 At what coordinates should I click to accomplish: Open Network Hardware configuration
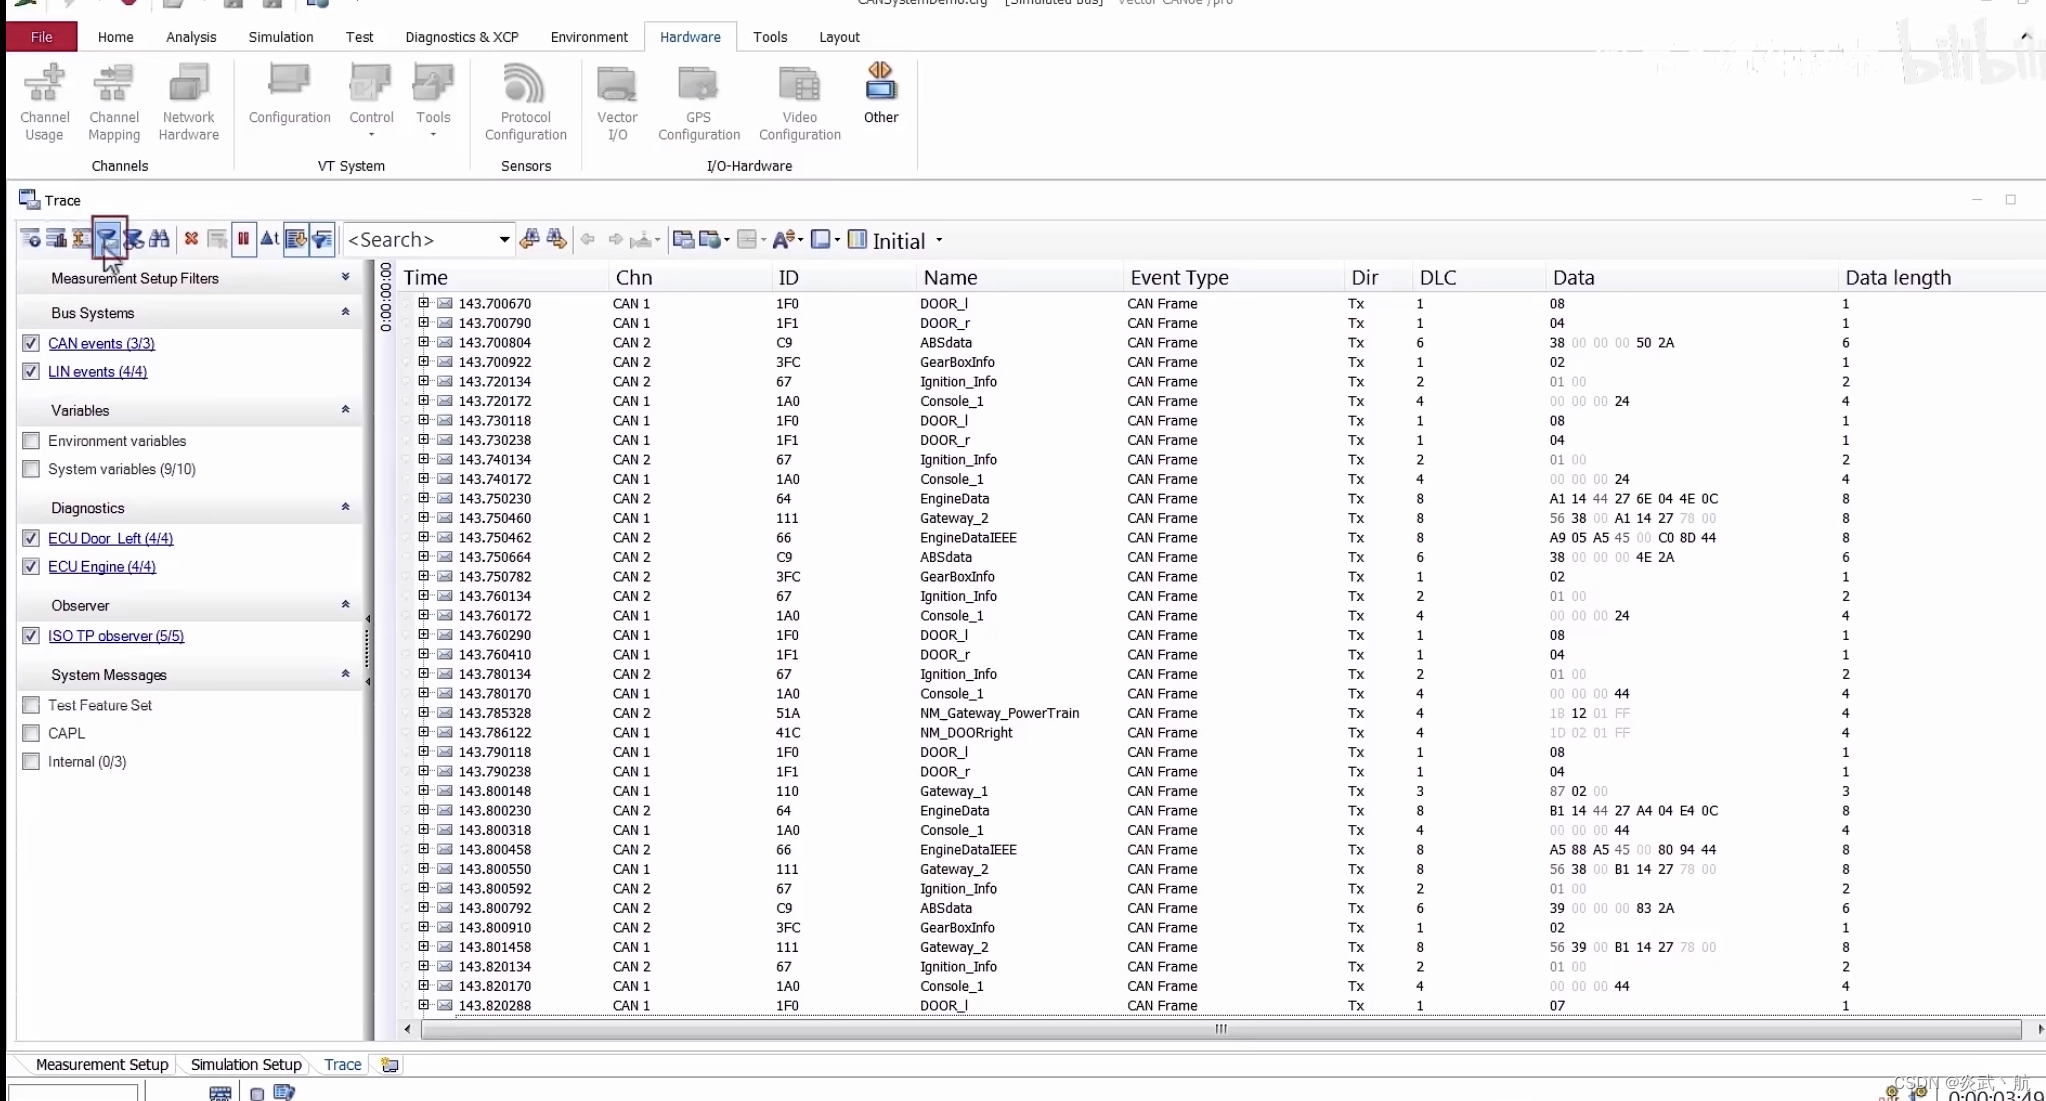[188, 102]
